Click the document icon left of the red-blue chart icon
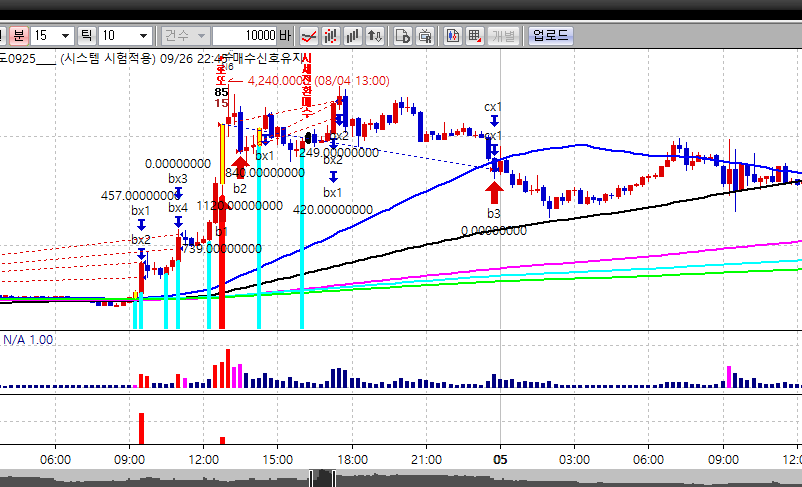Viewport: 802px width, 487px height. coord(424,35)
